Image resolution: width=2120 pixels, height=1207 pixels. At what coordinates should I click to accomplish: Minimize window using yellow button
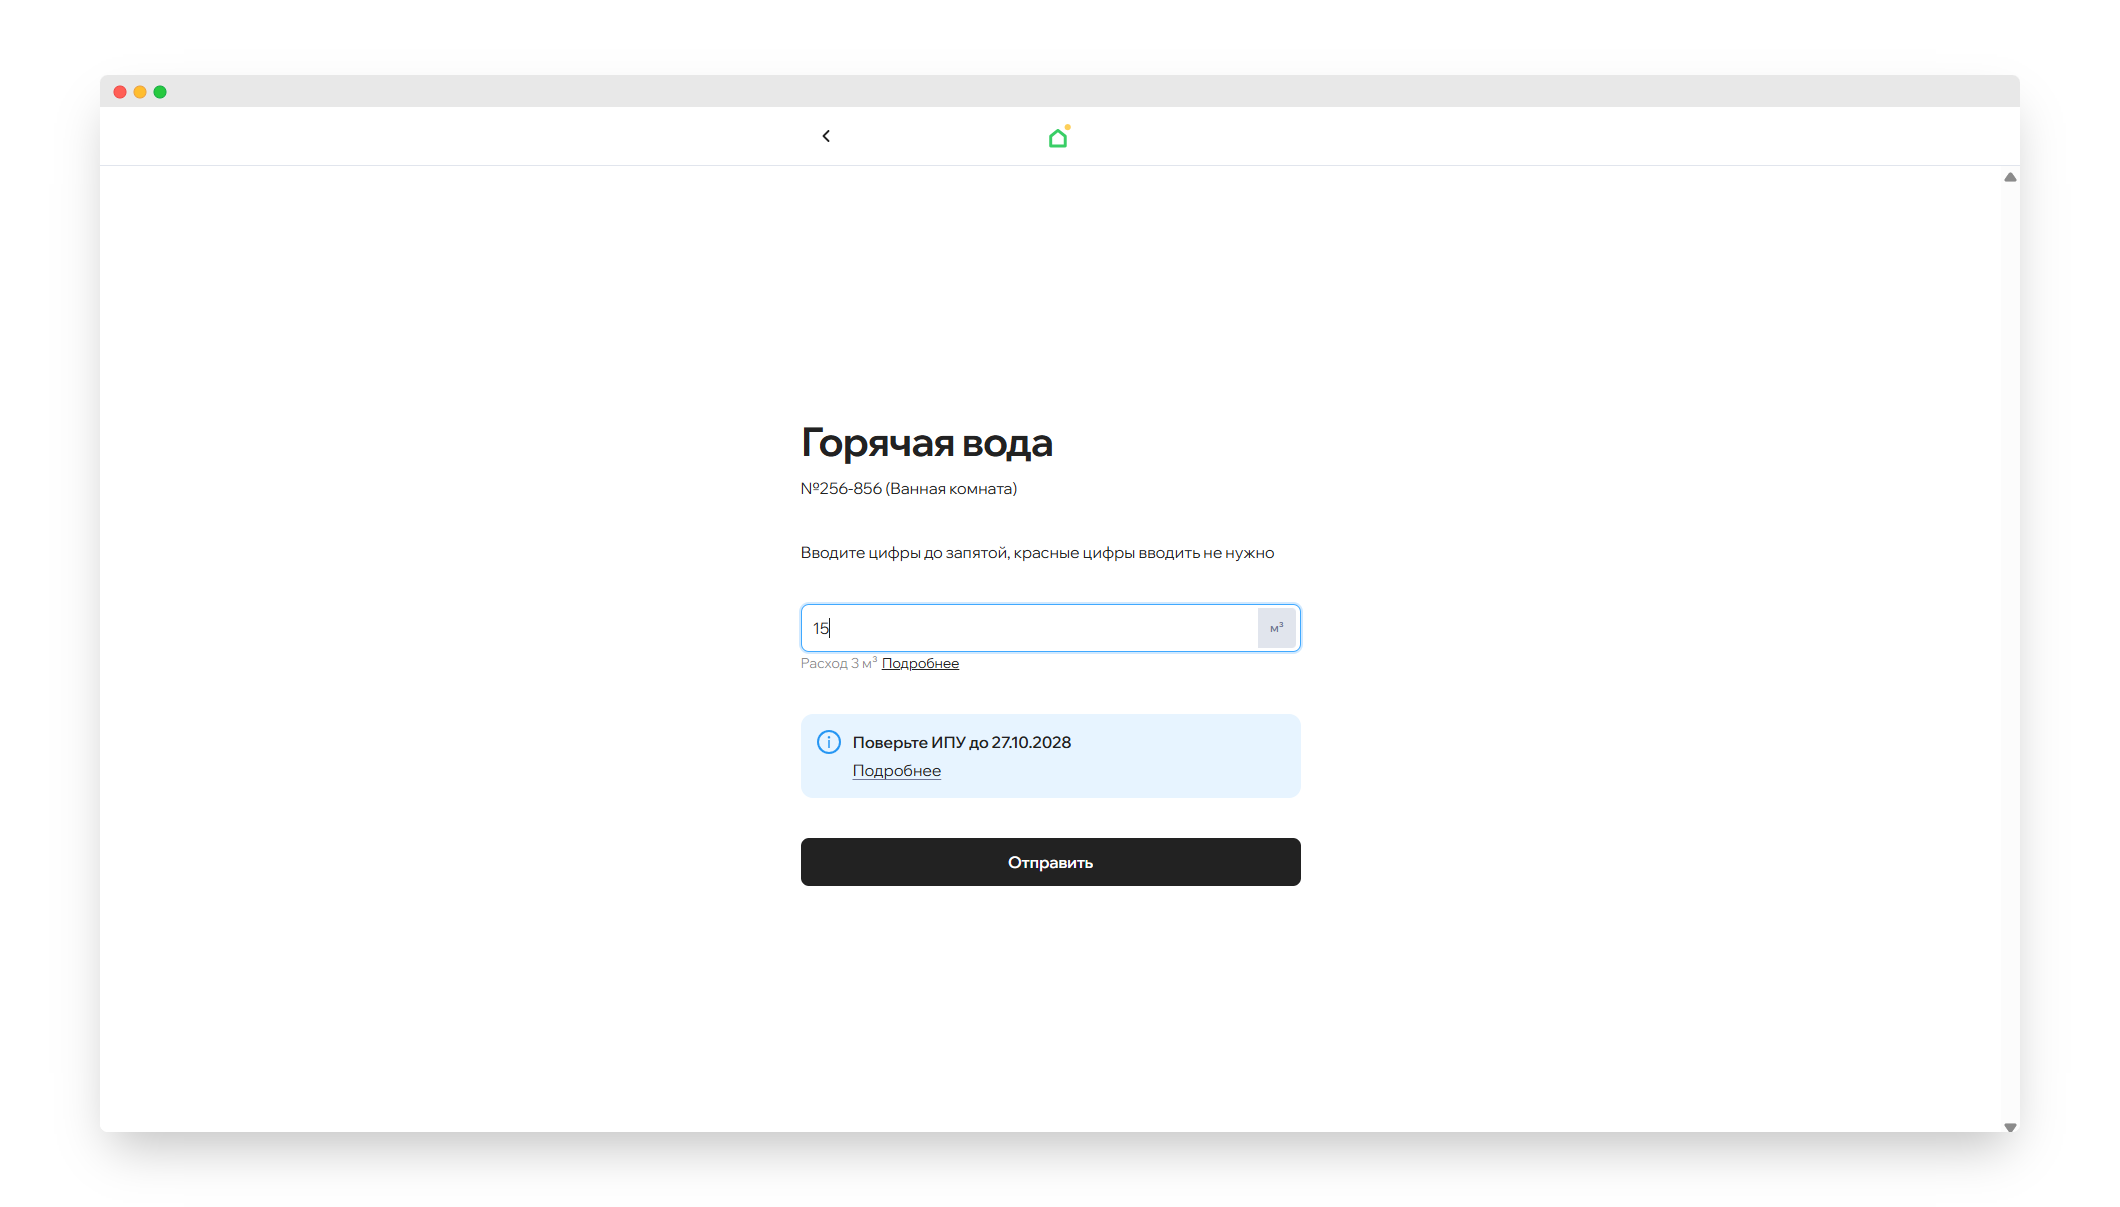140,92
